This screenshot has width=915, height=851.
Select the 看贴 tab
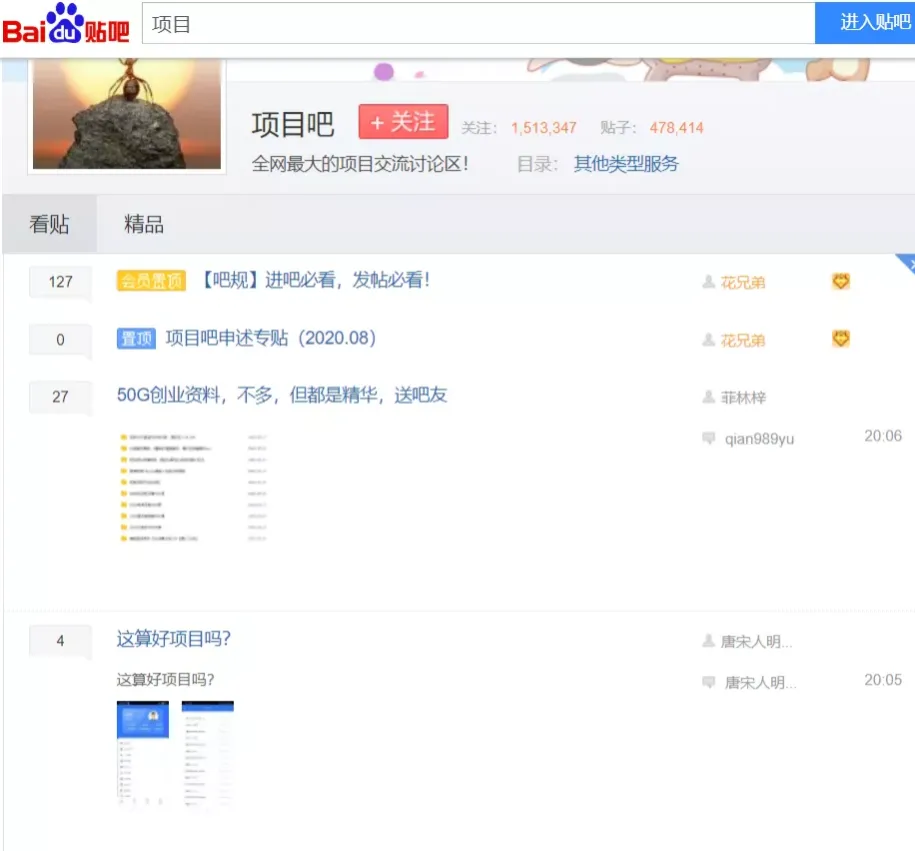pos(49,224)
